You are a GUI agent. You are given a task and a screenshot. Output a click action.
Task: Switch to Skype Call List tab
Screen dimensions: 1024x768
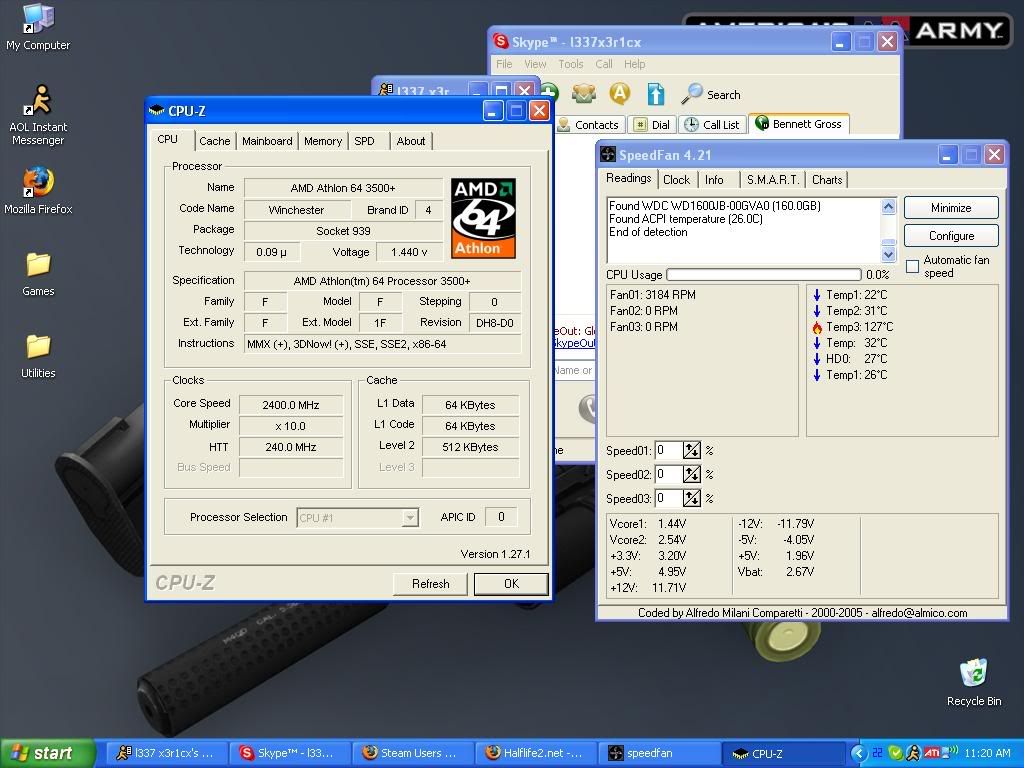point(712,125)
